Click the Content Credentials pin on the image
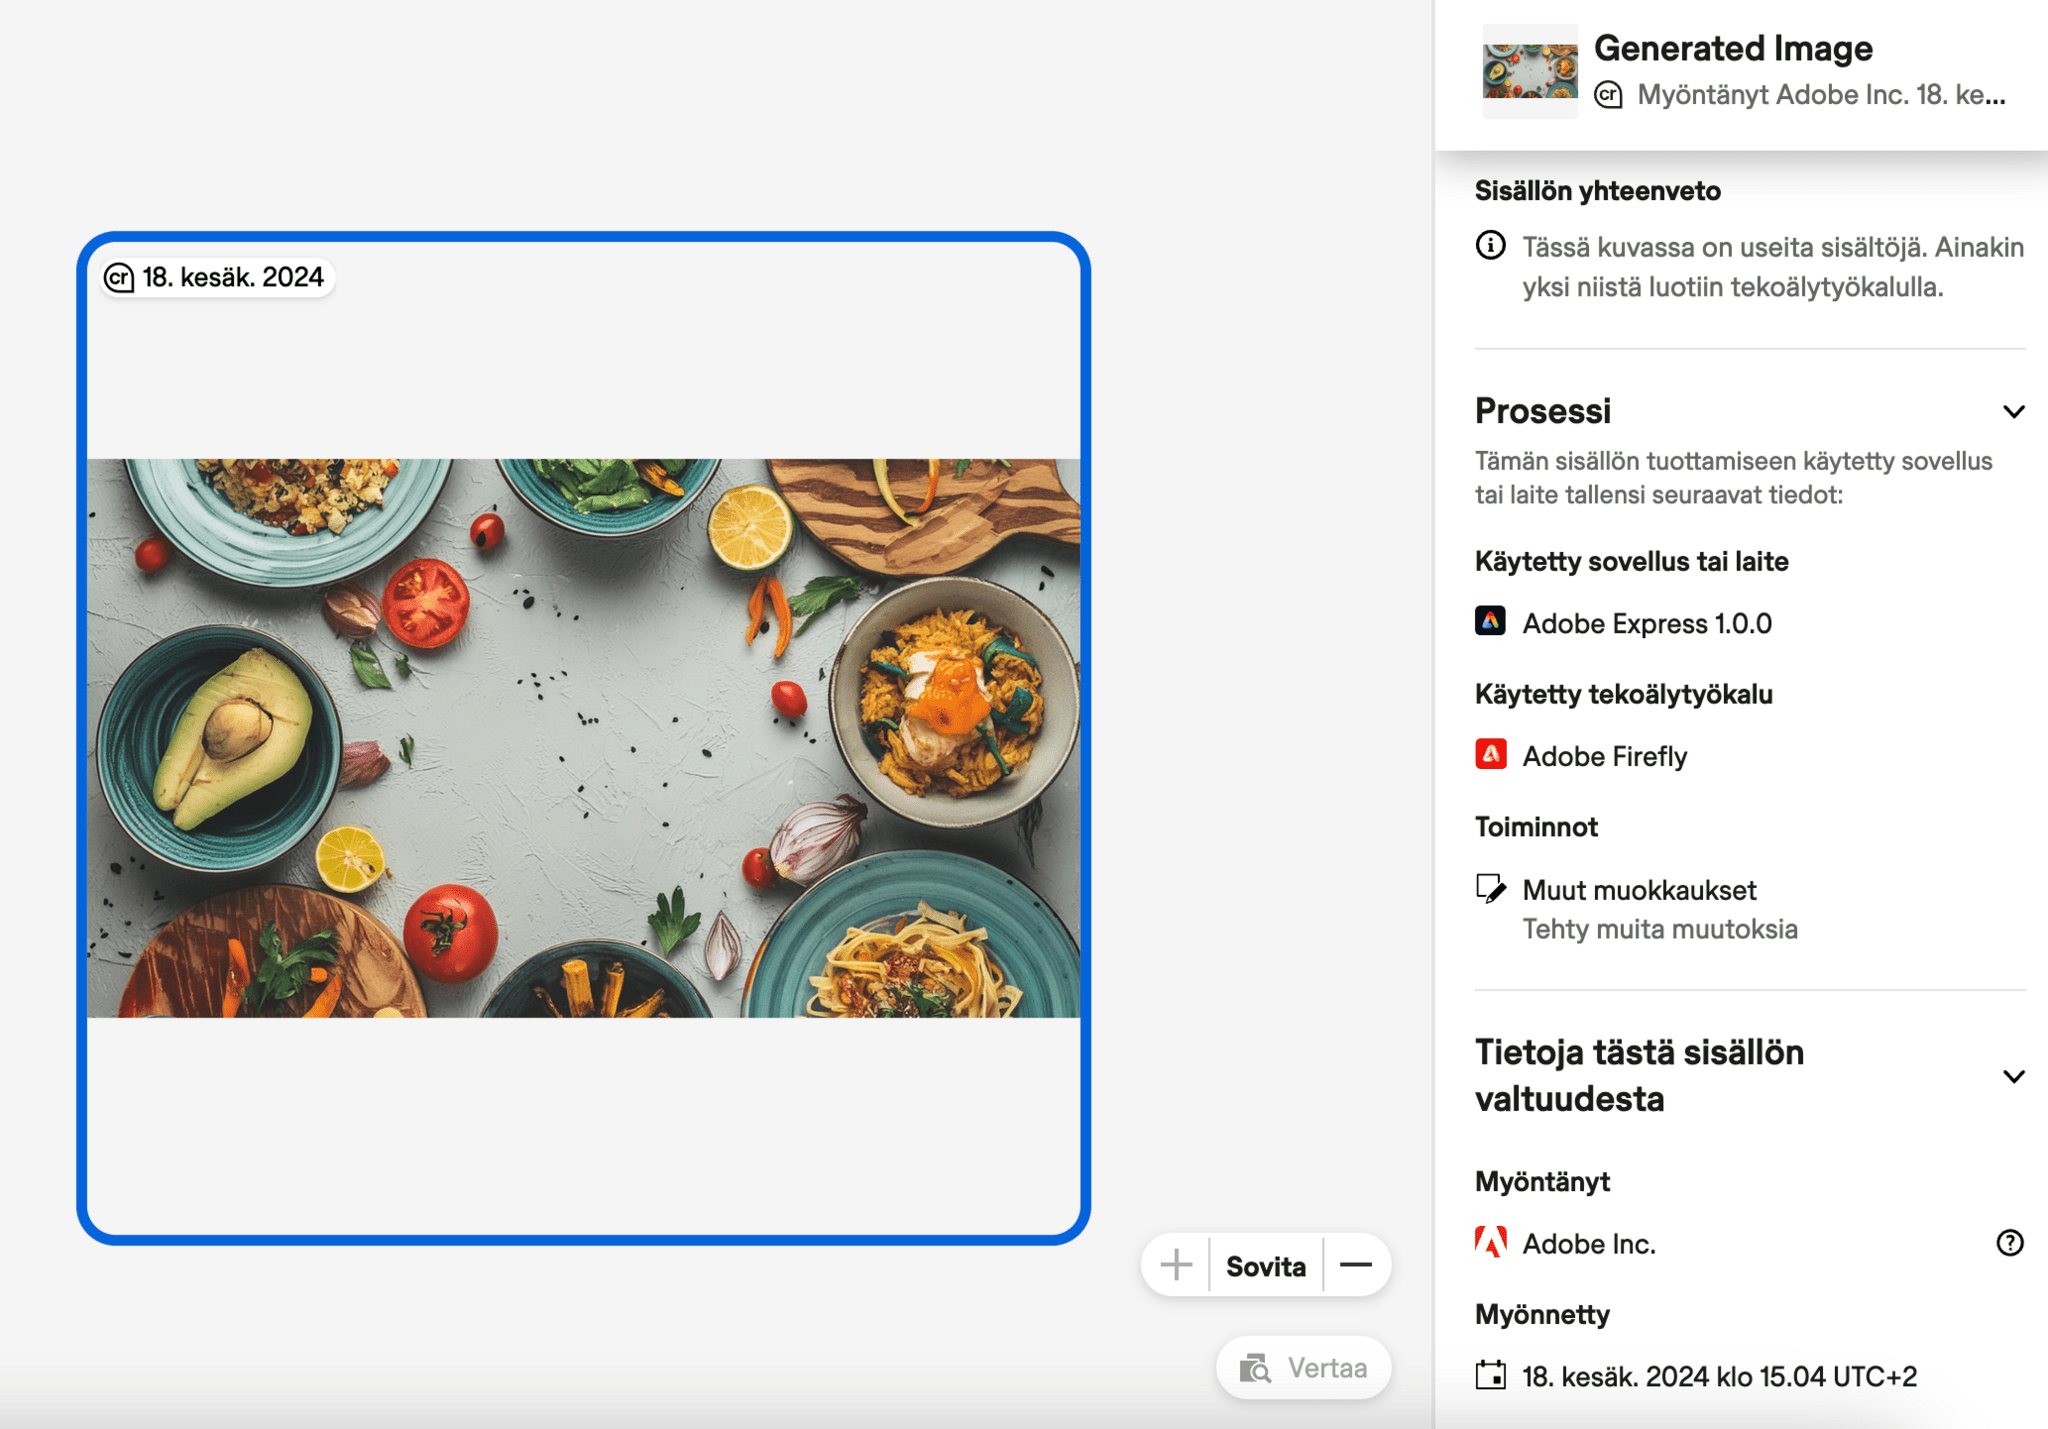This screenshot has width=2048, height=1429. point(119,277)
